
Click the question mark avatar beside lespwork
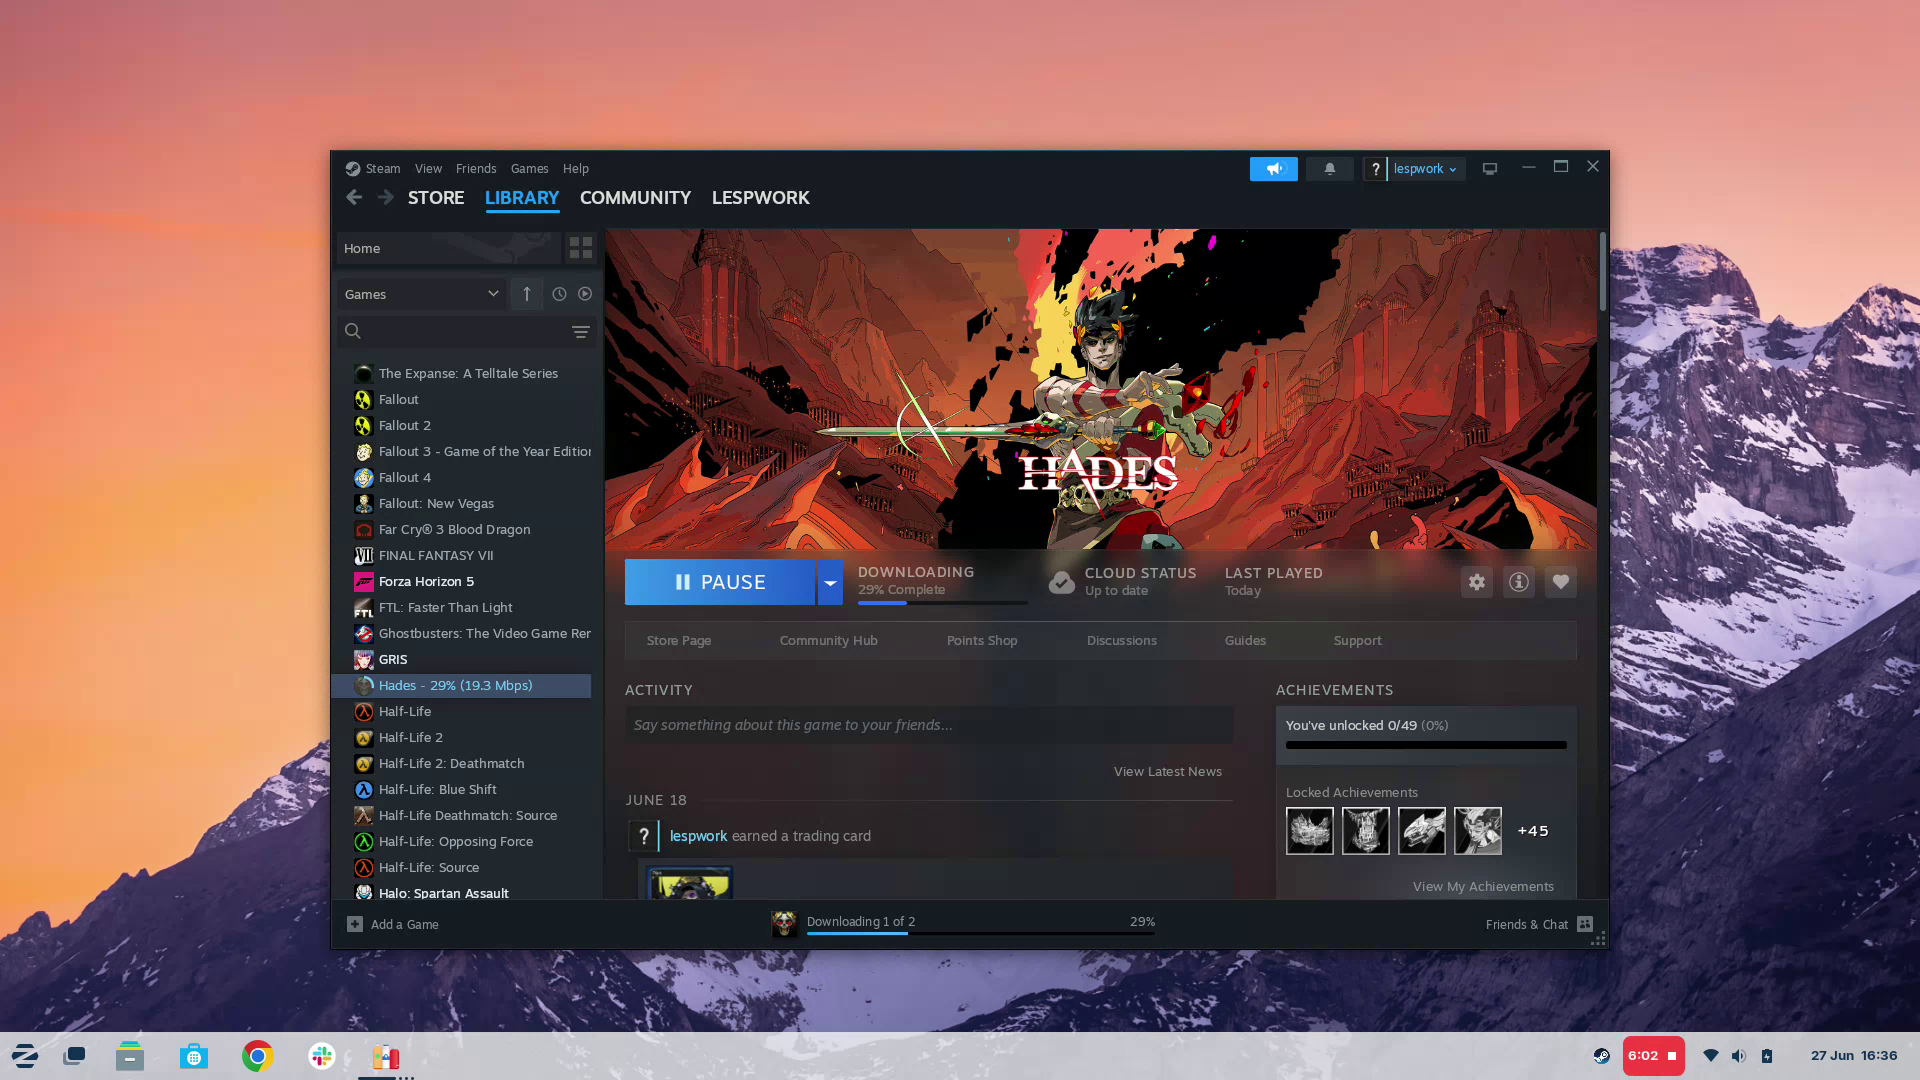[1375, 169]
